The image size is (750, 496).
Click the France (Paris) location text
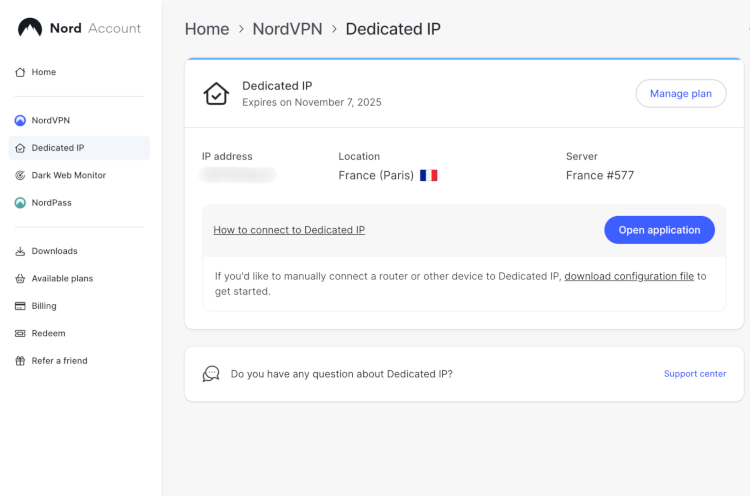tap(376, 176)
